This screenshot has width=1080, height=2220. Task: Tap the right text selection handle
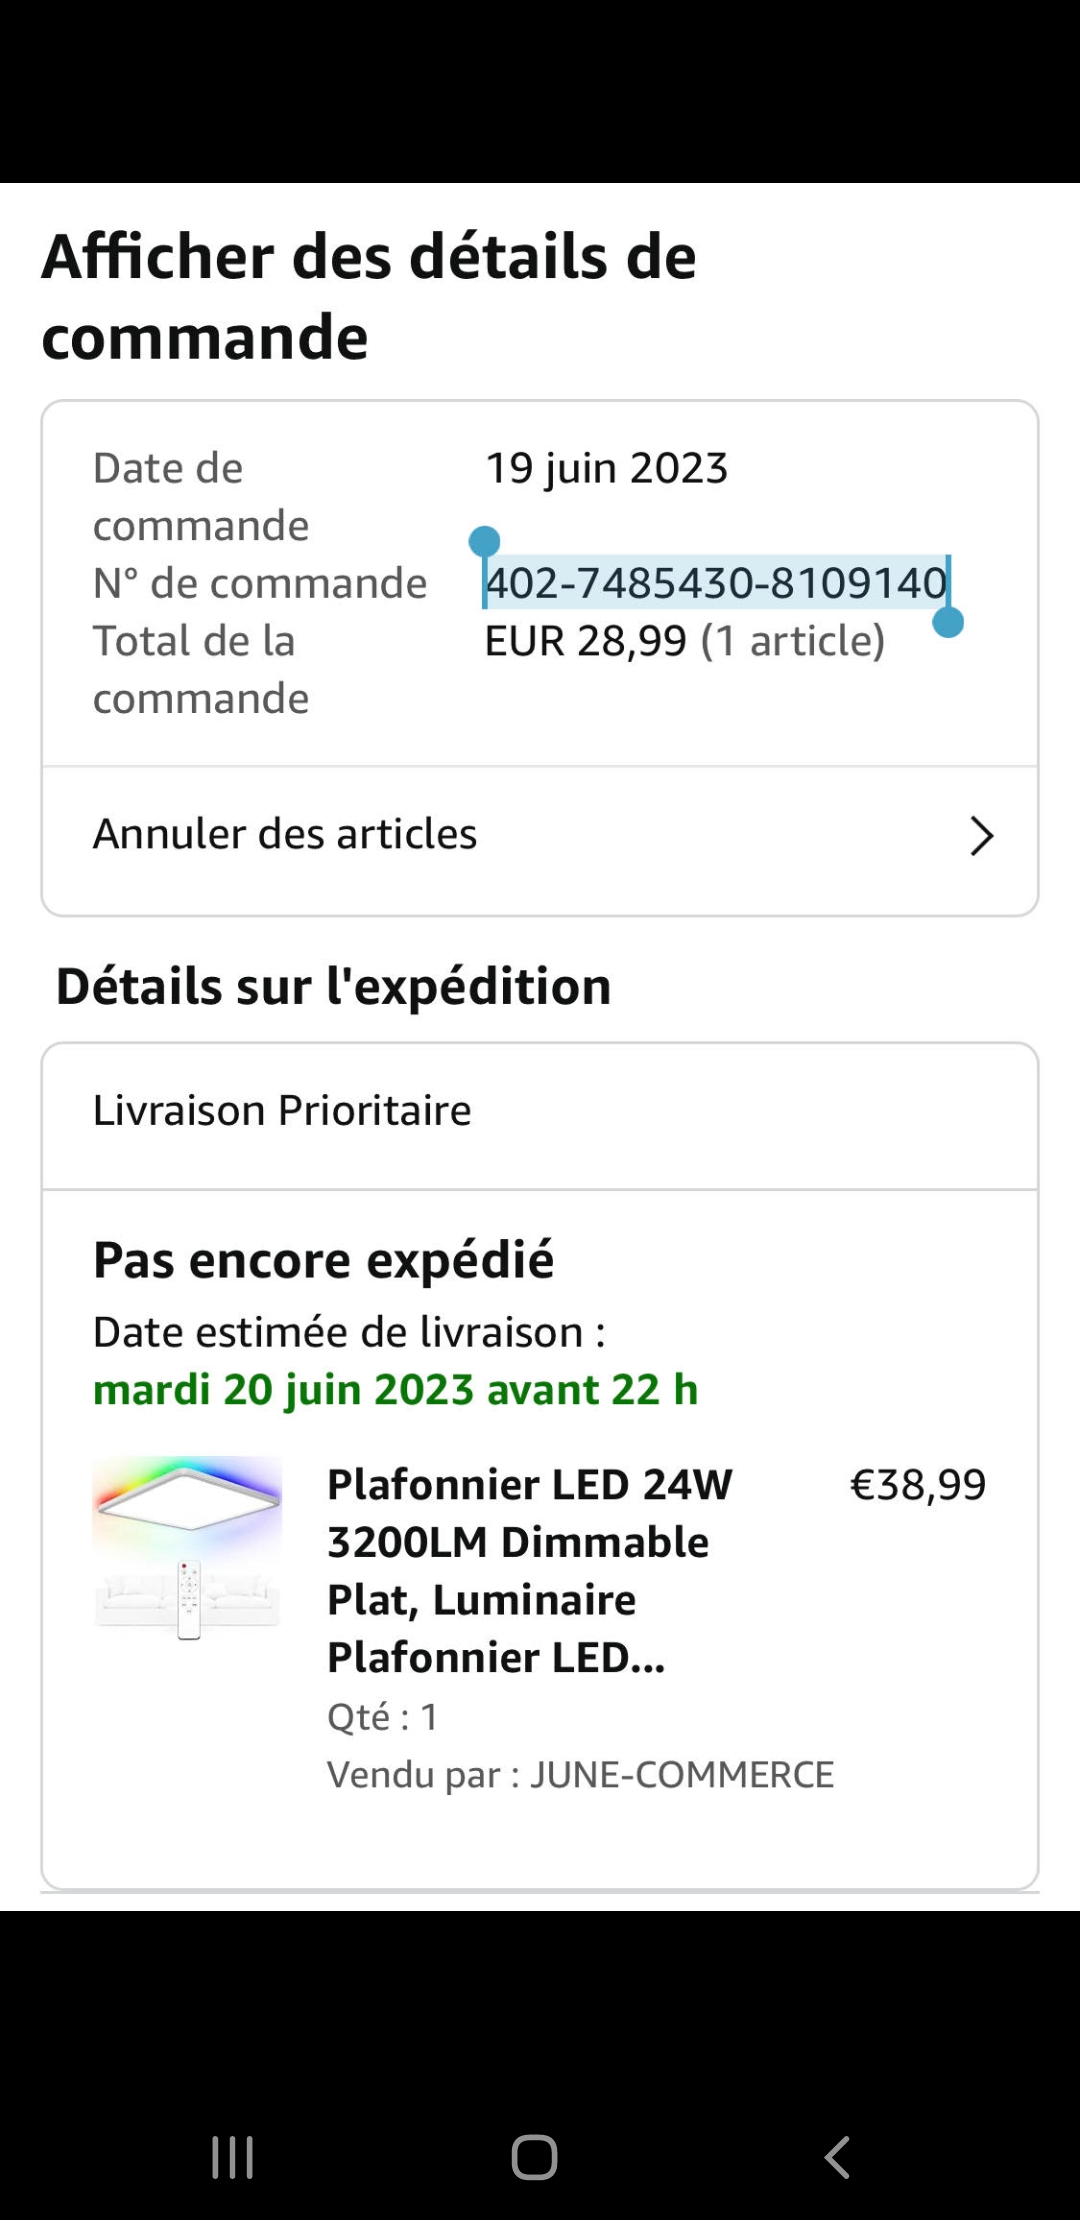coord(947,622)
